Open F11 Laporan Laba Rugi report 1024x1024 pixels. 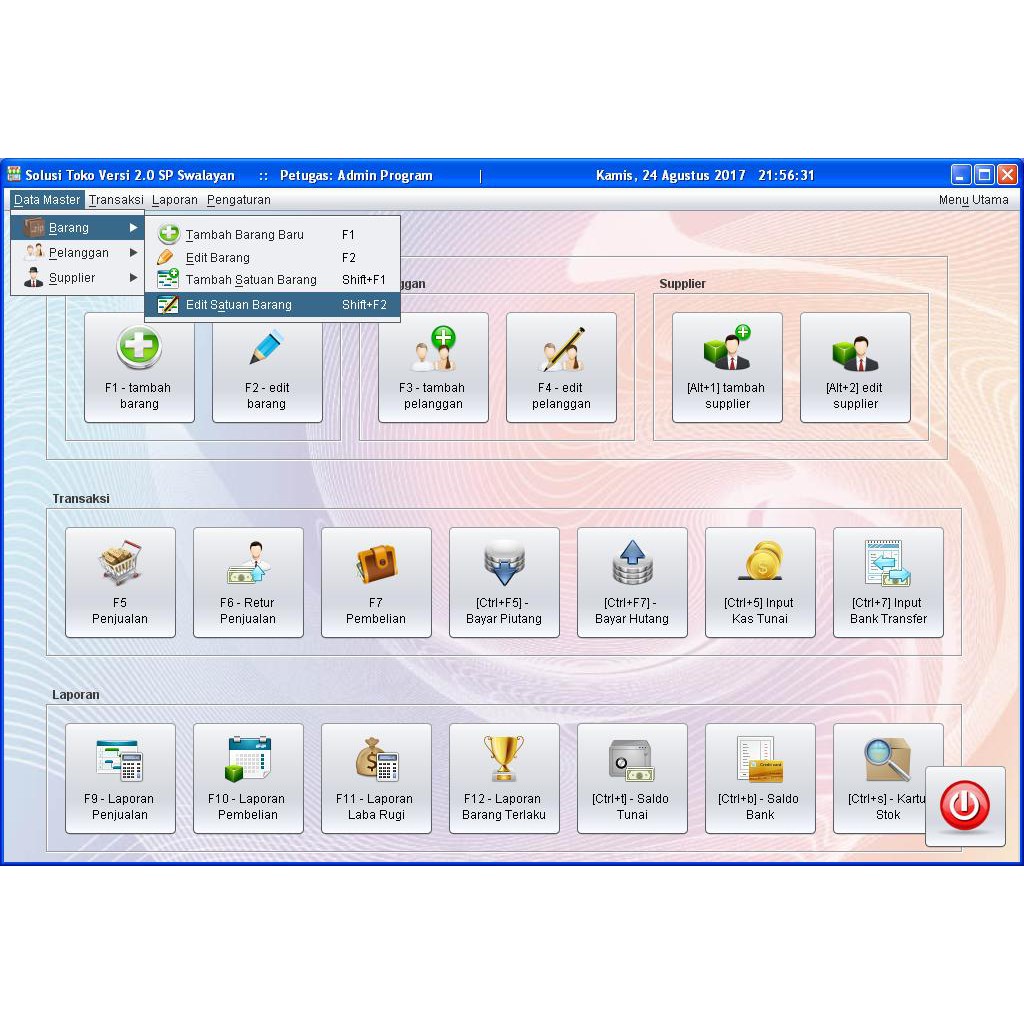click(376, 778)
